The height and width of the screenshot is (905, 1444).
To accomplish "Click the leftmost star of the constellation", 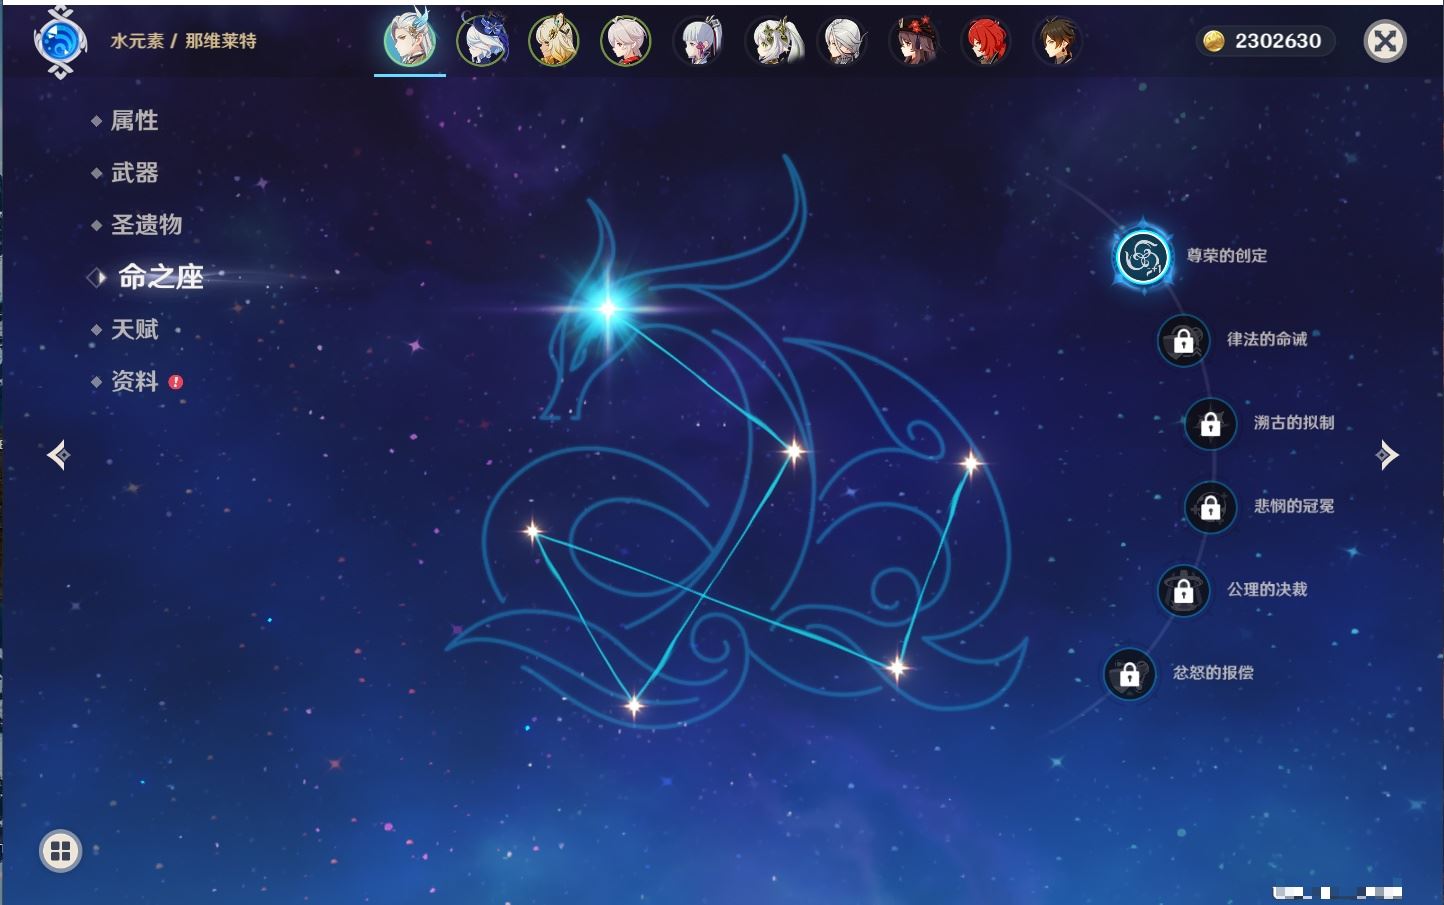I will [x=533, y=531].
